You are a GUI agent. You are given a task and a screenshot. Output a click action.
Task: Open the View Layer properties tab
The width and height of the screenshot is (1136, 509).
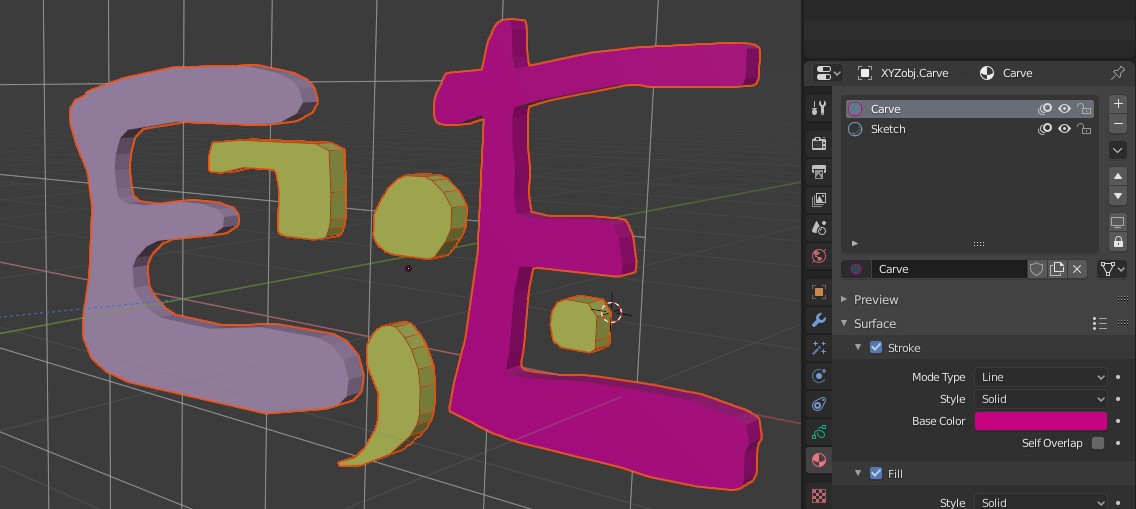(819, 200)
